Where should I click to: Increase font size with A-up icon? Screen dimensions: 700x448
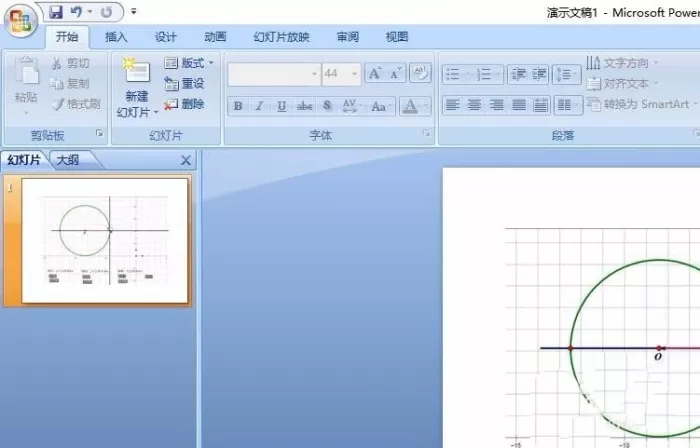tap(375, 74)
